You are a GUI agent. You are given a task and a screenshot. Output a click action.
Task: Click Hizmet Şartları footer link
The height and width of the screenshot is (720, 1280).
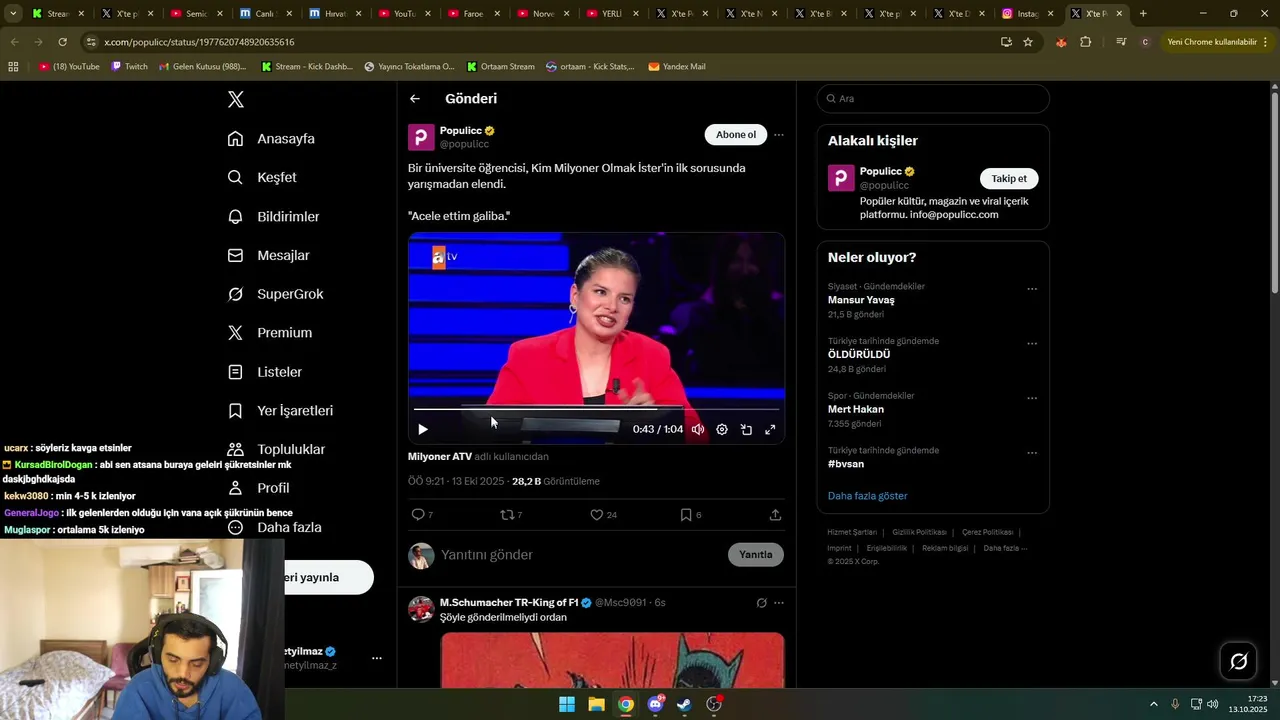pyautogui.click(x=852, y=532)
